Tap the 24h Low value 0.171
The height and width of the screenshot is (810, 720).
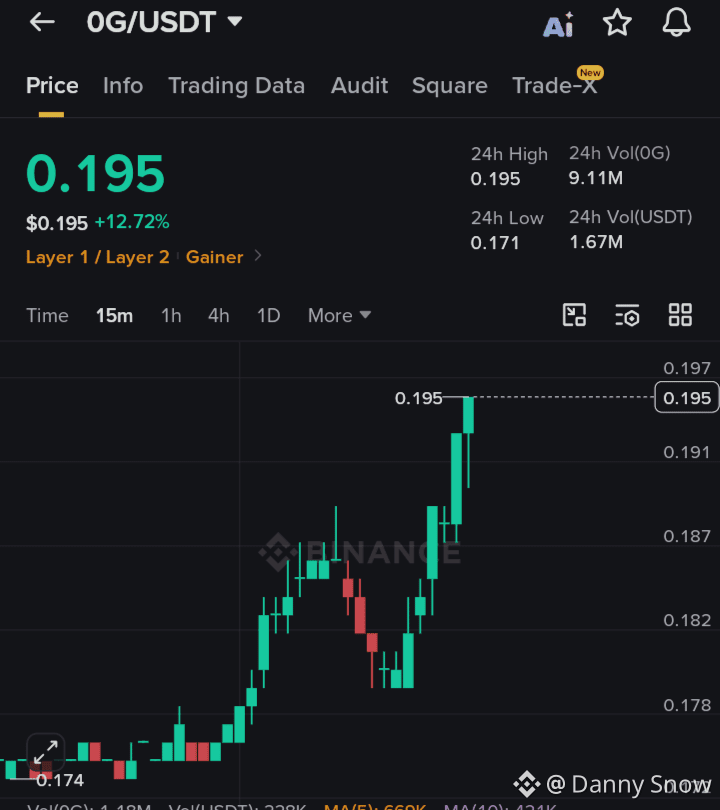click(495, 243)
